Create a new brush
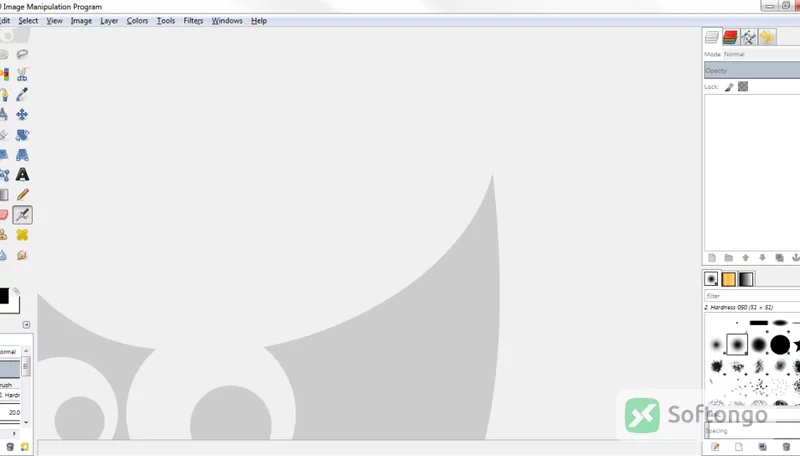 click(738, 447)
